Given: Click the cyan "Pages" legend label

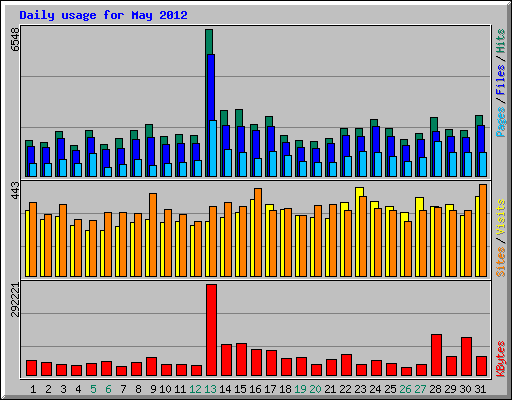Looking at the screenshot, I should click(501, 122).
